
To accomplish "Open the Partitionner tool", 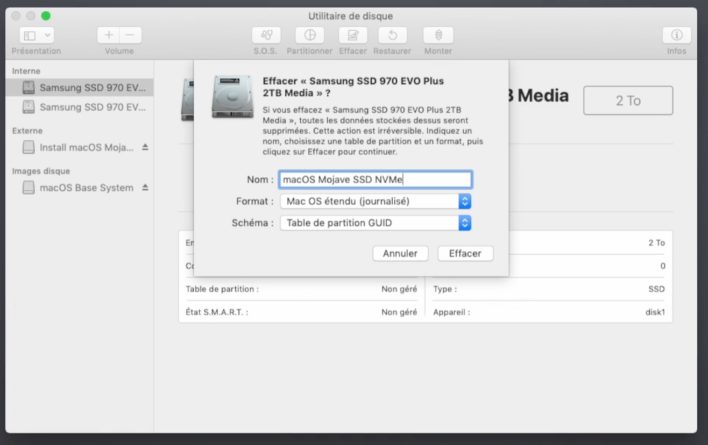I will click(x=310, y=35).
